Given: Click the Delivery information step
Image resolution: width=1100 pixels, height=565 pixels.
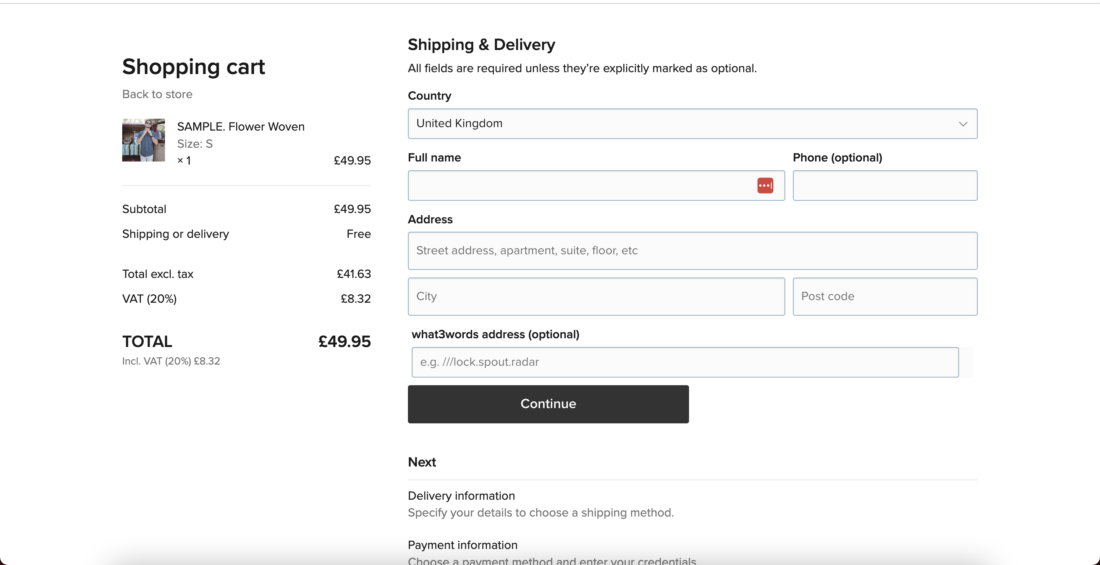Looking at the screenshot, I should (x=461, y=496).
